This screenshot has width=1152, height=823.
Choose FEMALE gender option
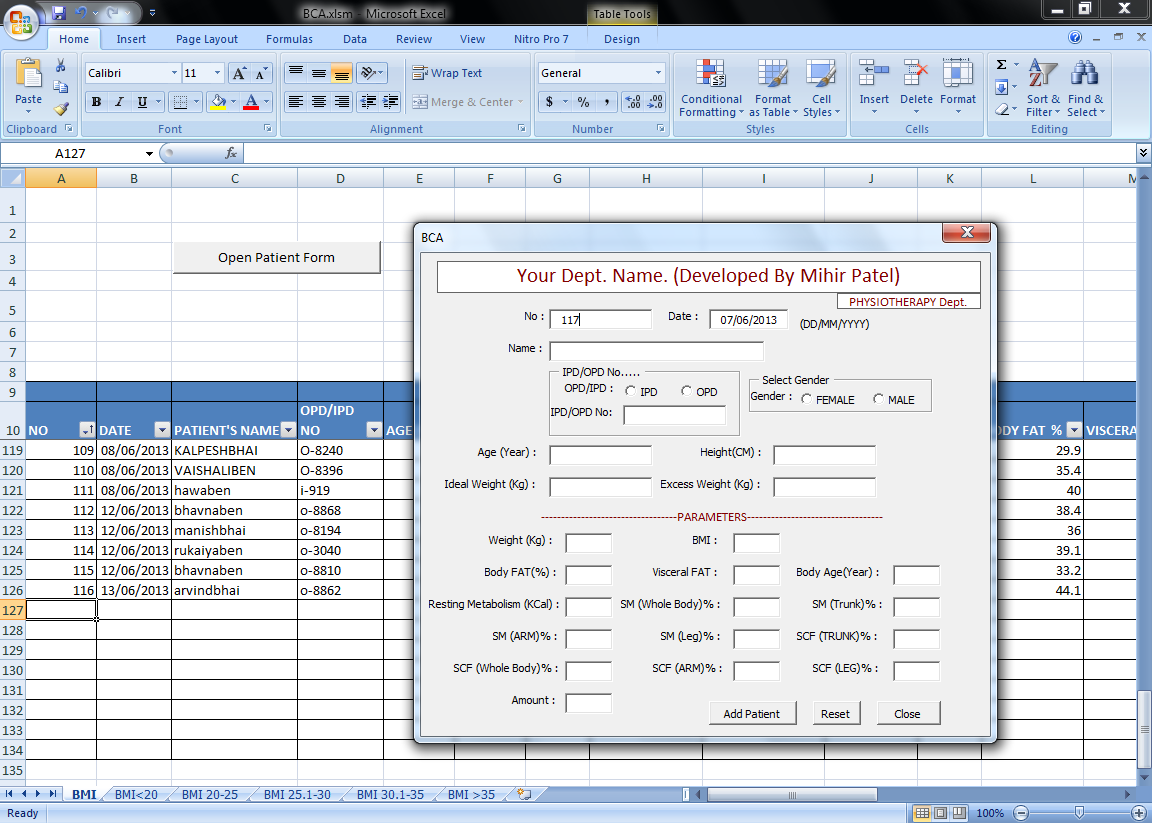click(x=807, y=399)
